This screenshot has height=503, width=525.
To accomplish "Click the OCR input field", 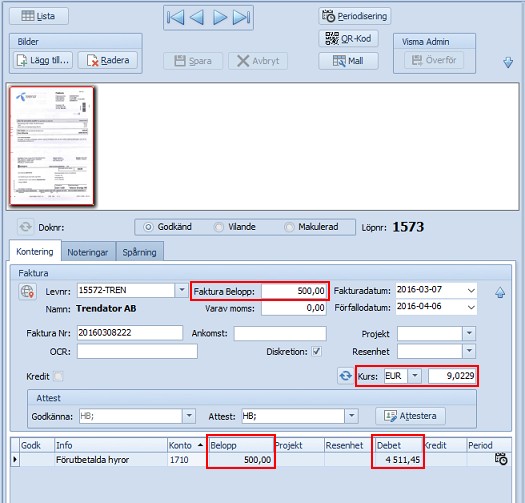I will (137, 352).
